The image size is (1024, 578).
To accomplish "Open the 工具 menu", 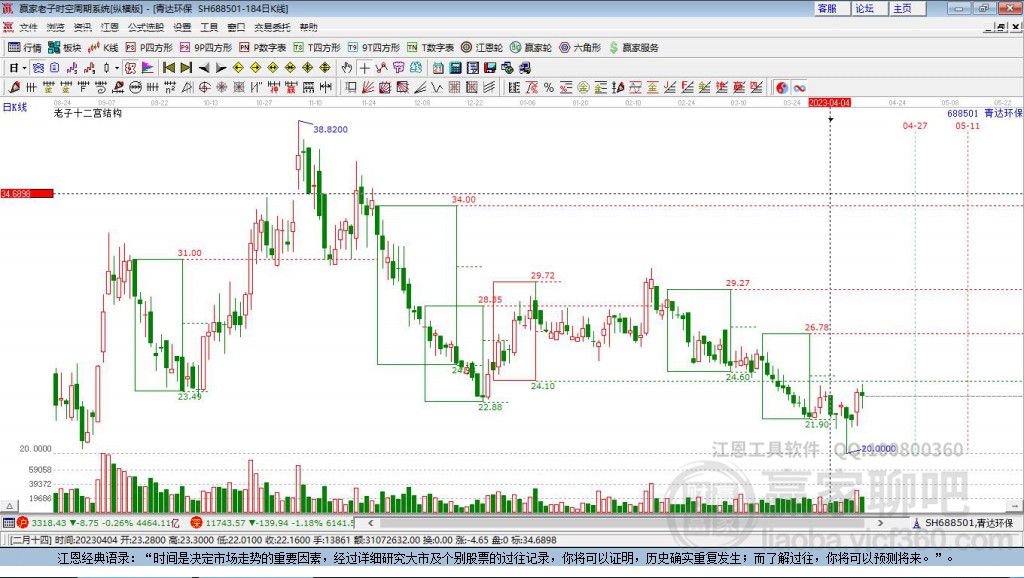I will click(x=209, y=27).
